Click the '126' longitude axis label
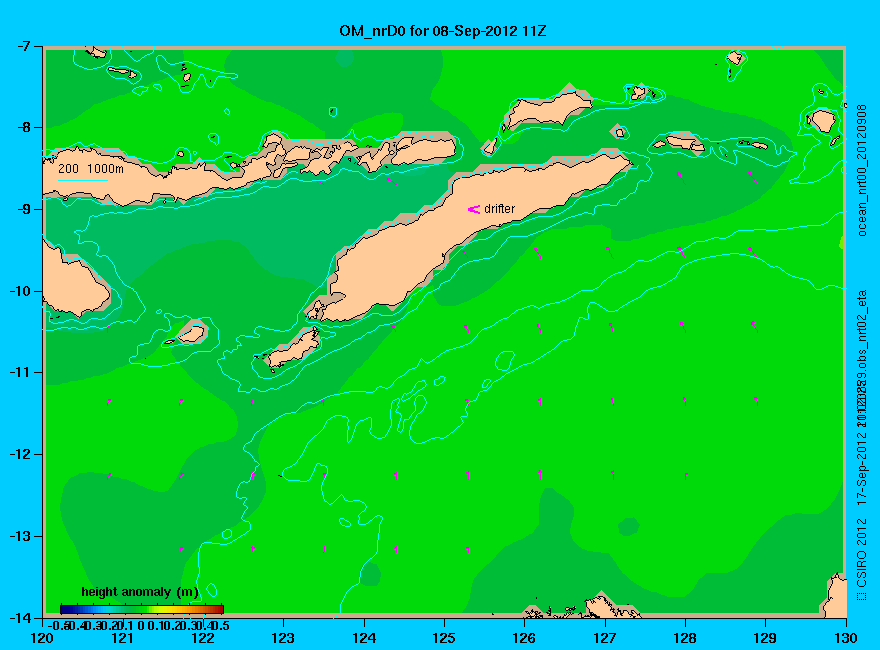 pyautogui.click(x=524, y=638)
